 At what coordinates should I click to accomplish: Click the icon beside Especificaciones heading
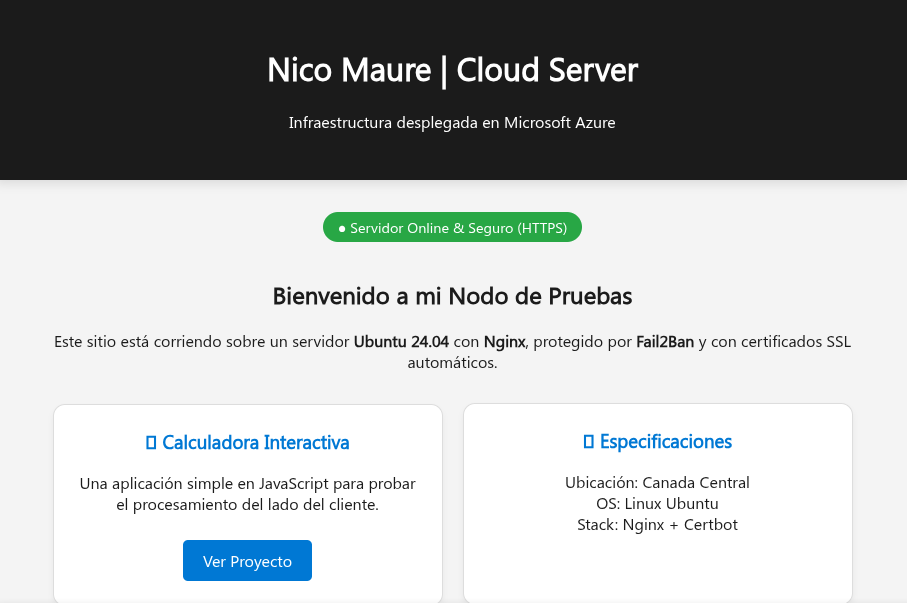[588, 441]
